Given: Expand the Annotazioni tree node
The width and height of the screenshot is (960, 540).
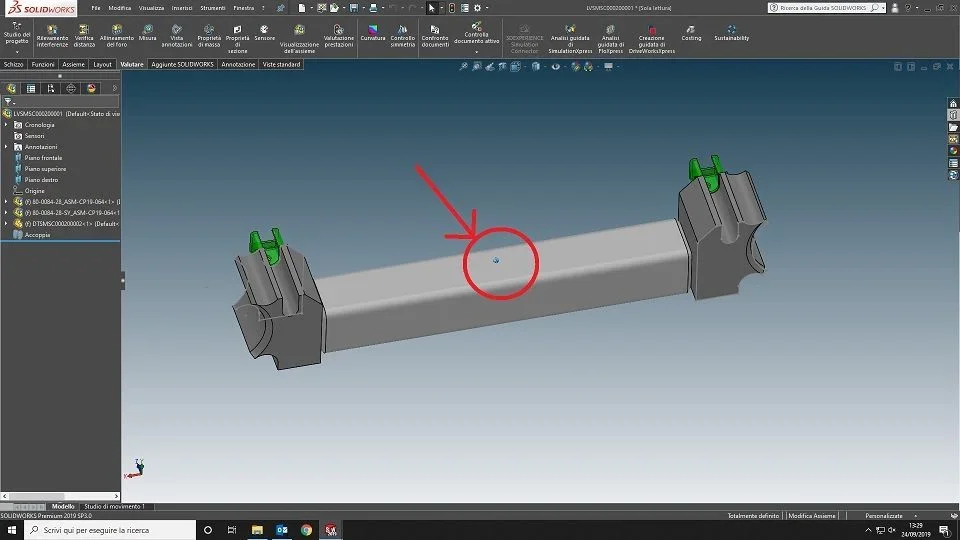Looking at the screenshot, I should [6, 147].
